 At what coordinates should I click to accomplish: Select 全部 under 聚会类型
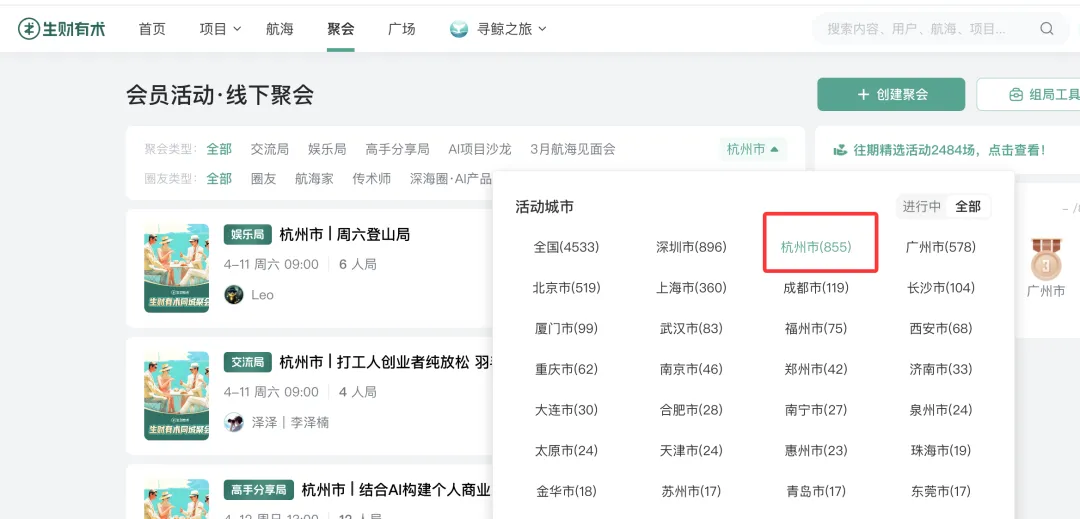tap(219, 149)
